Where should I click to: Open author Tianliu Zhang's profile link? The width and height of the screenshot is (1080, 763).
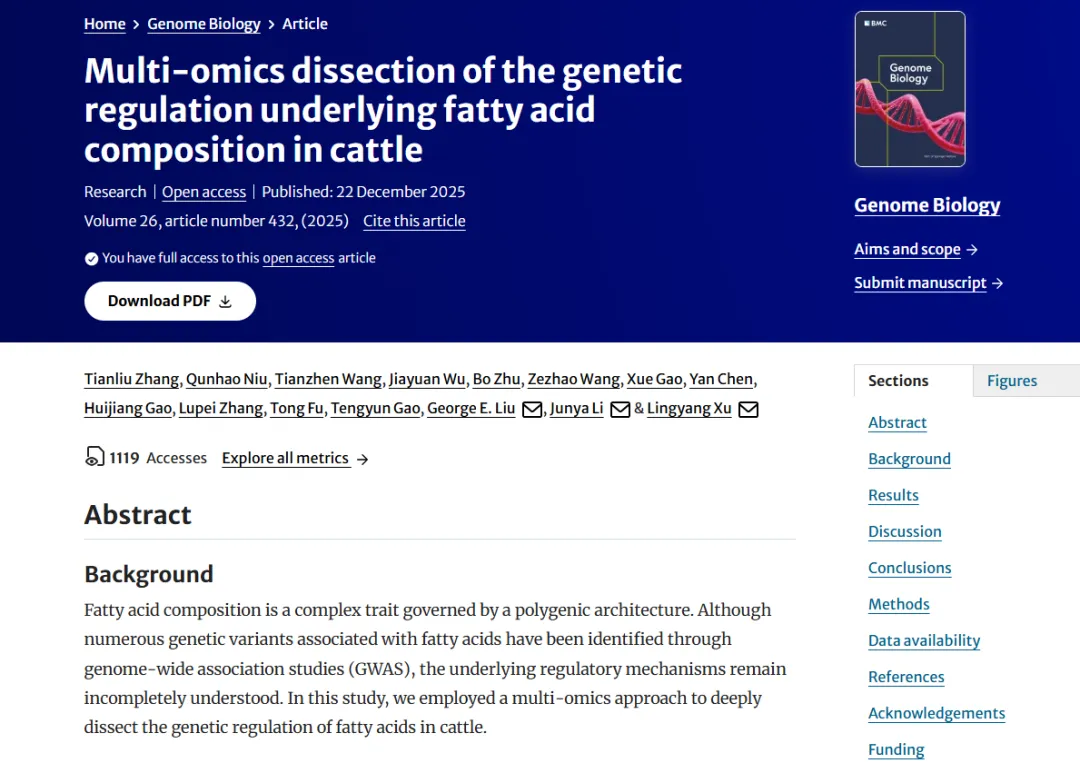(x=133, y=379)
